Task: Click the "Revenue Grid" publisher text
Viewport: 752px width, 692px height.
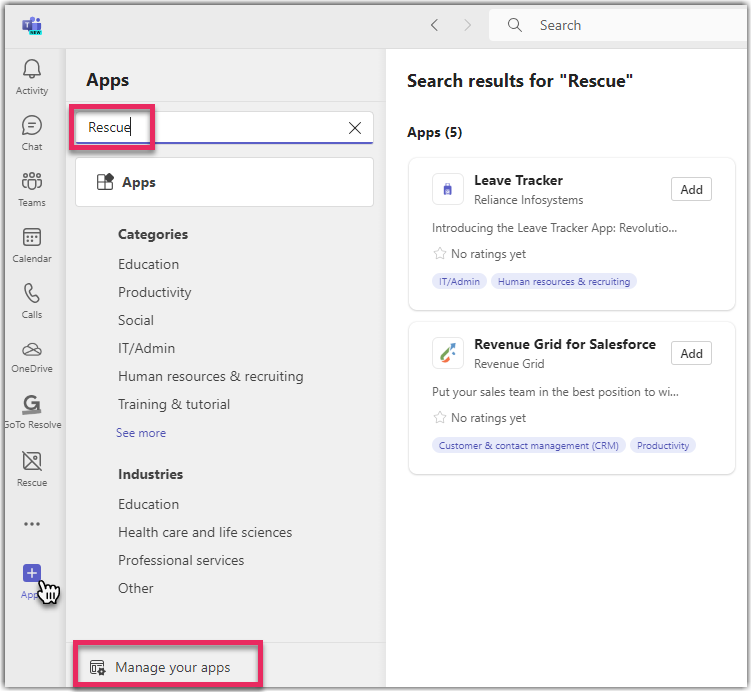Action: (509, 364)
